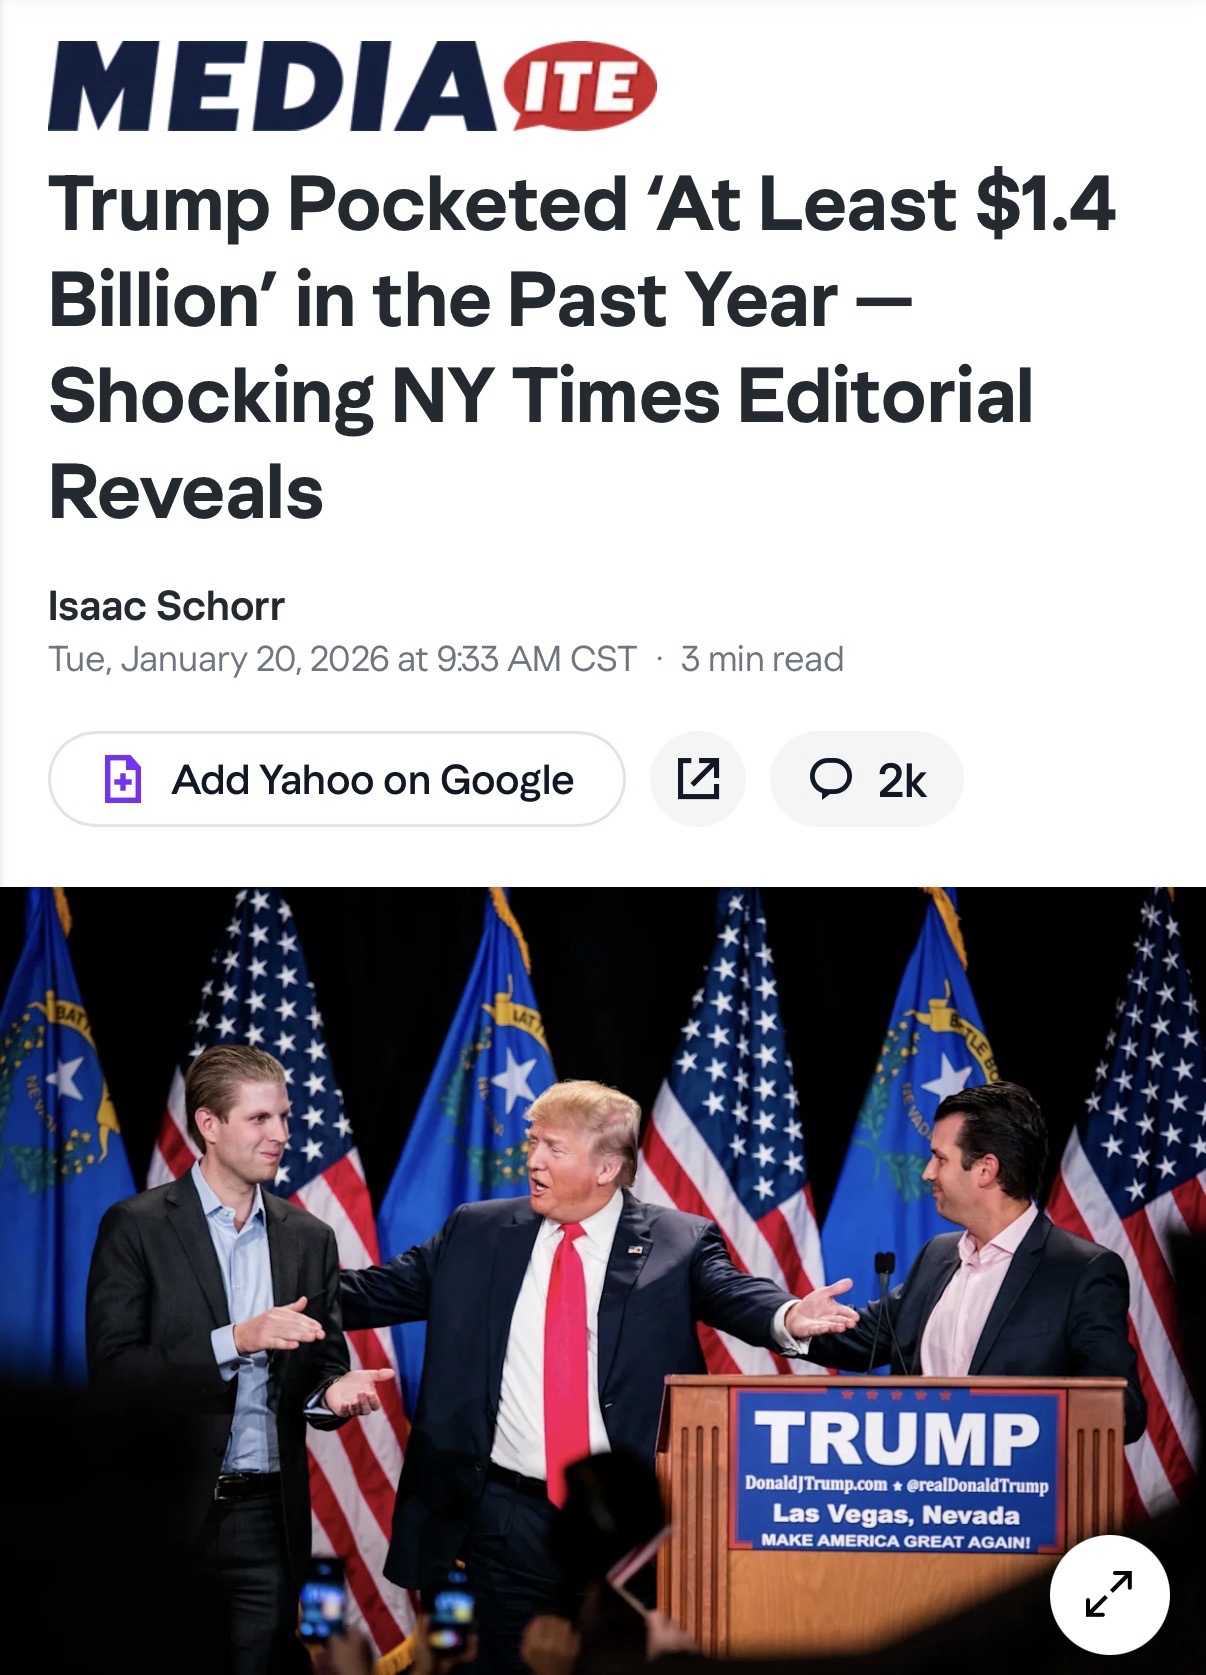Open the share article icon
The width and height of the screenshot is (1206, 1675).
[x=698, y=779]
